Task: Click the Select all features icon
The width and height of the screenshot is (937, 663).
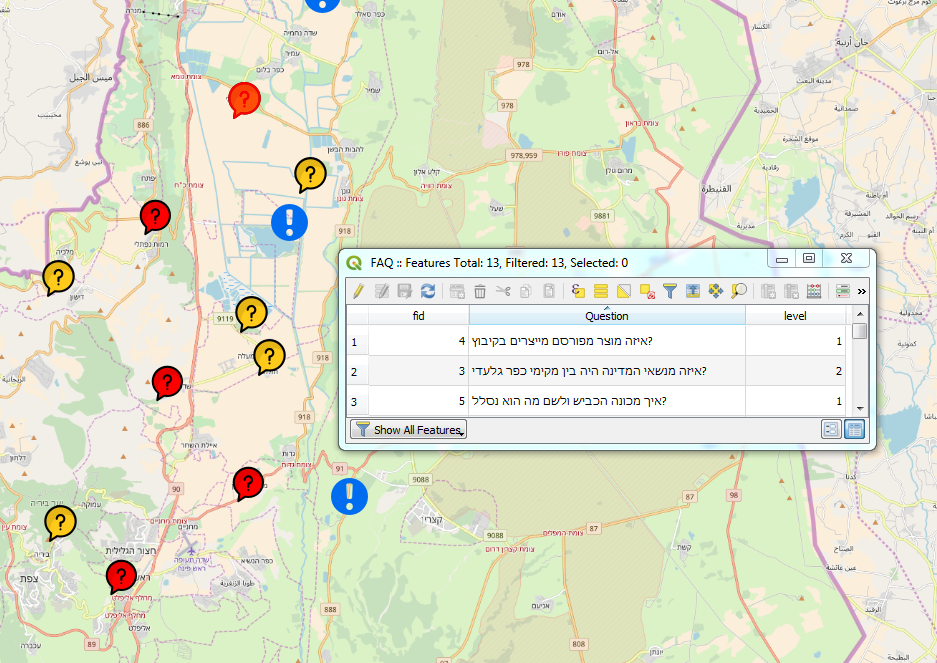Action: point(601,291)
